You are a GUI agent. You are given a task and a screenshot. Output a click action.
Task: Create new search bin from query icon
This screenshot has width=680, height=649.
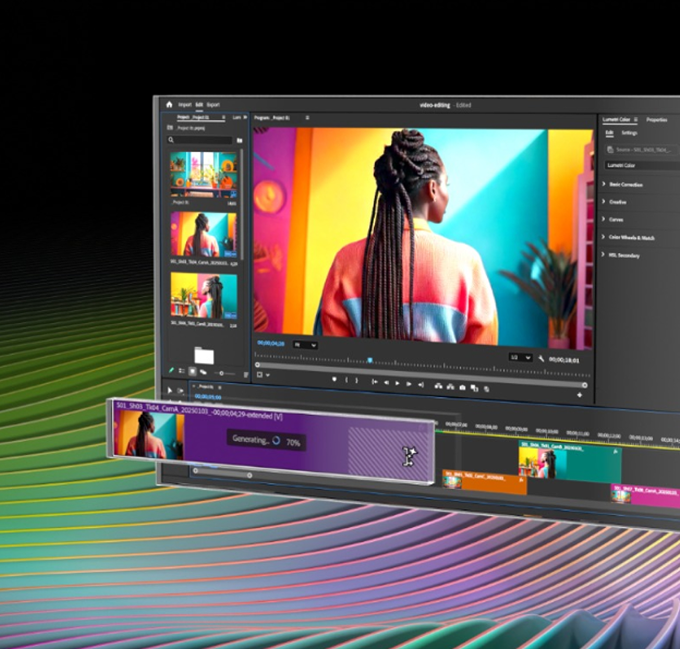coord(239,140)
